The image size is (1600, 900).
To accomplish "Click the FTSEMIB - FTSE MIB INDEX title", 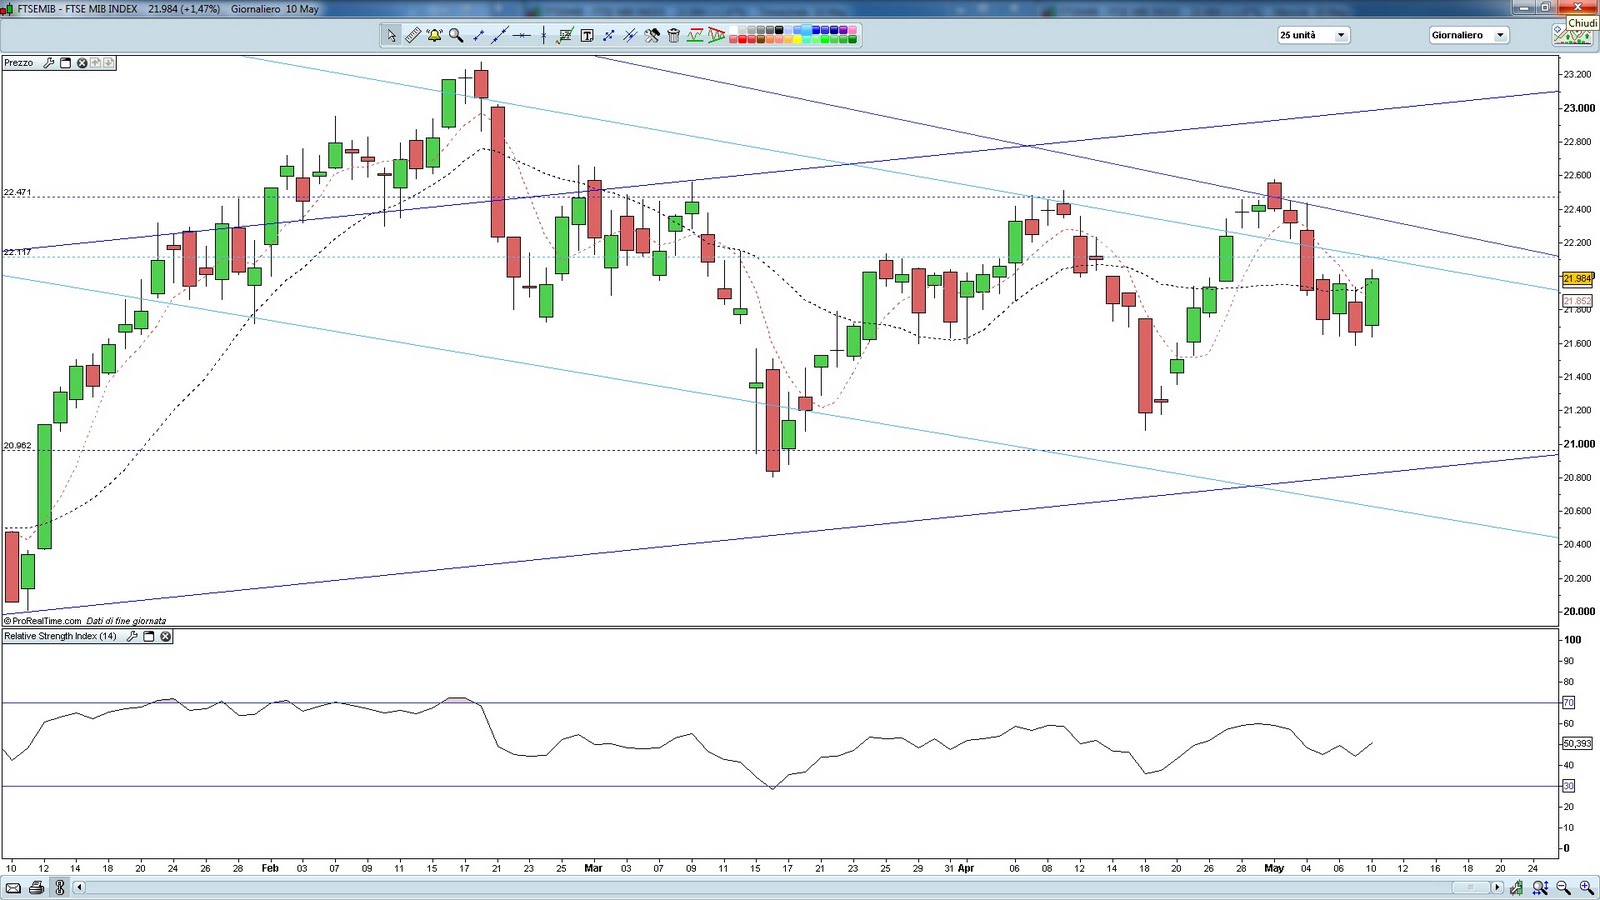I will point(78,9).
